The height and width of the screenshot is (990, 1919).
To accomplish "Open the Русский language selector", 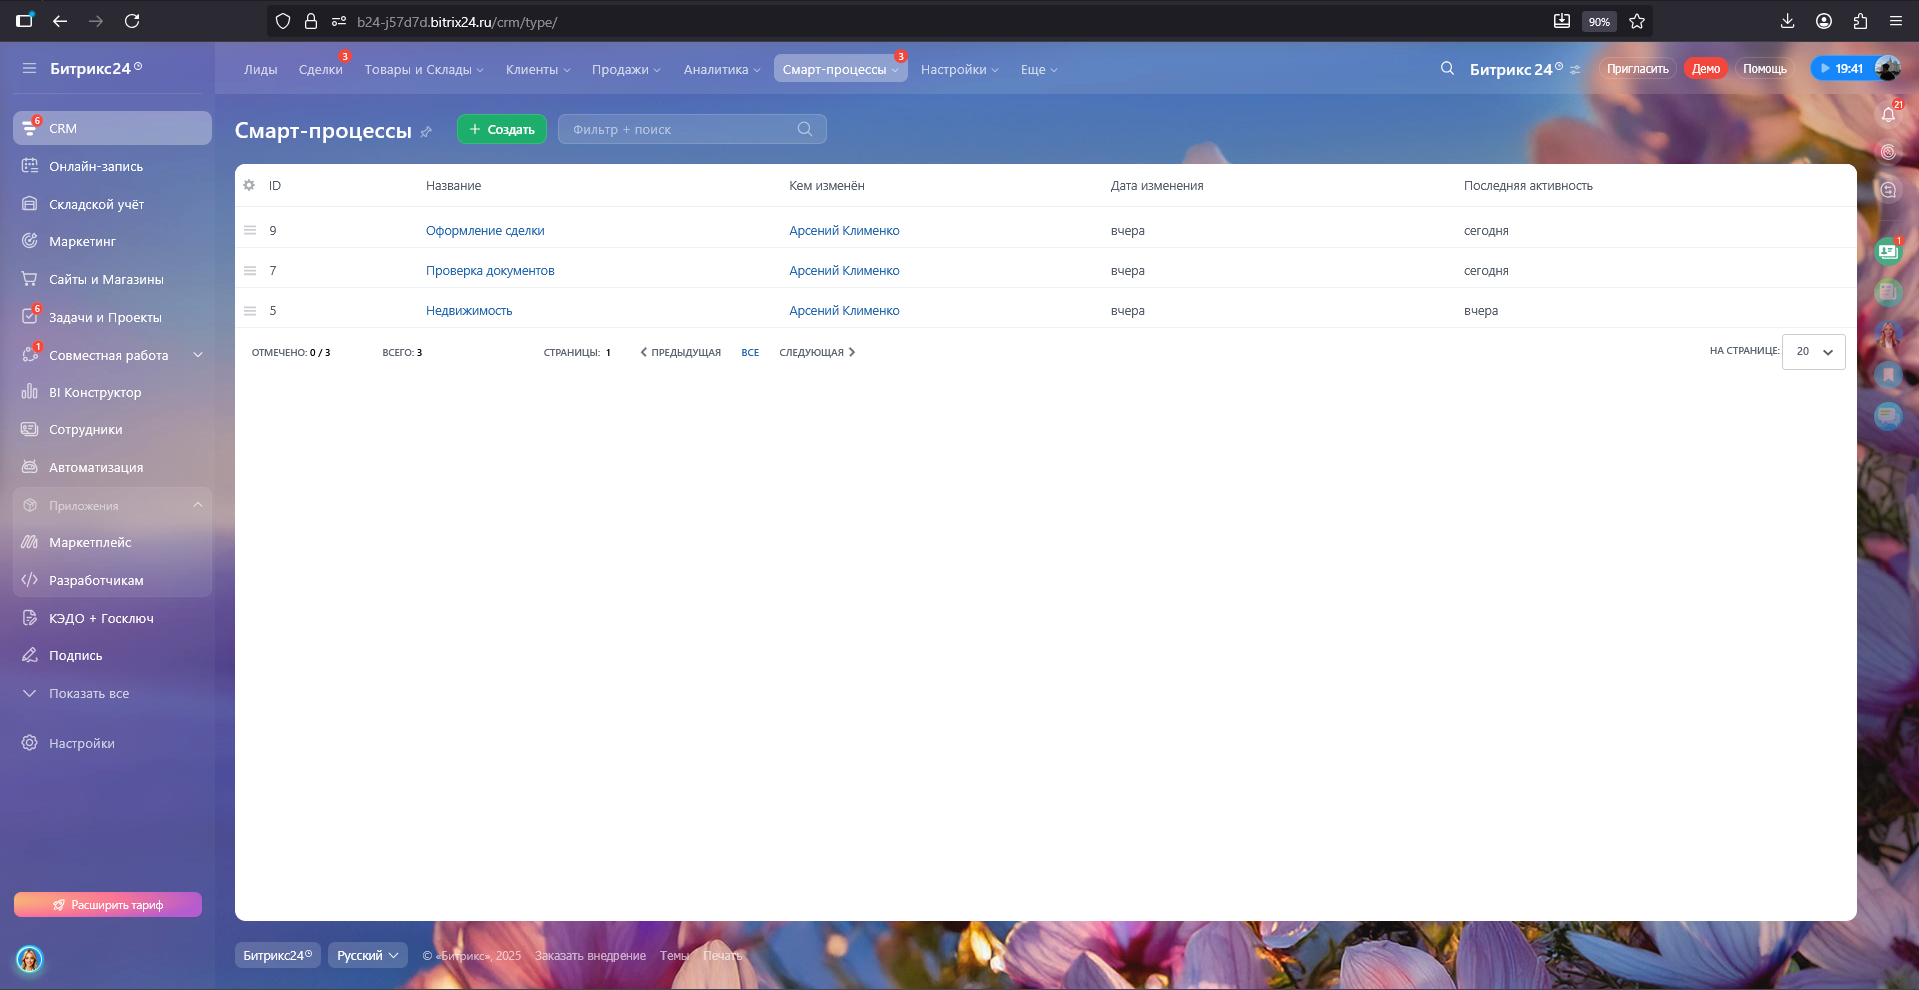I will [368, 955].
